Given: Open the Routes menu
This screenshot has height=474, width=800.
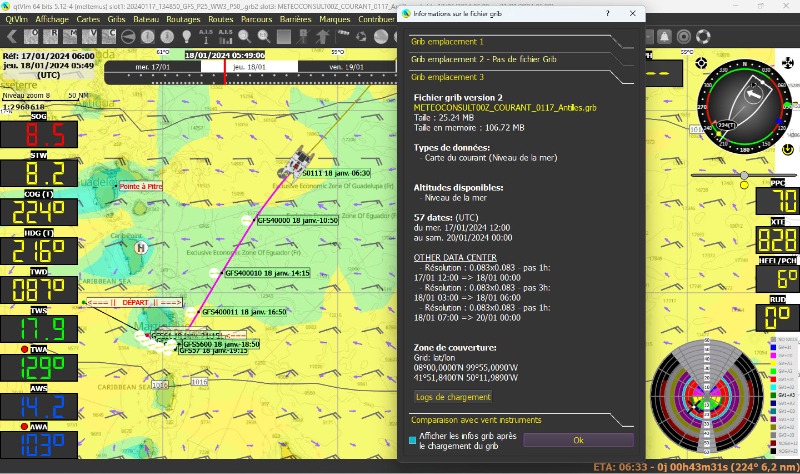Looking at the screenshot, I should click(221, 19).
